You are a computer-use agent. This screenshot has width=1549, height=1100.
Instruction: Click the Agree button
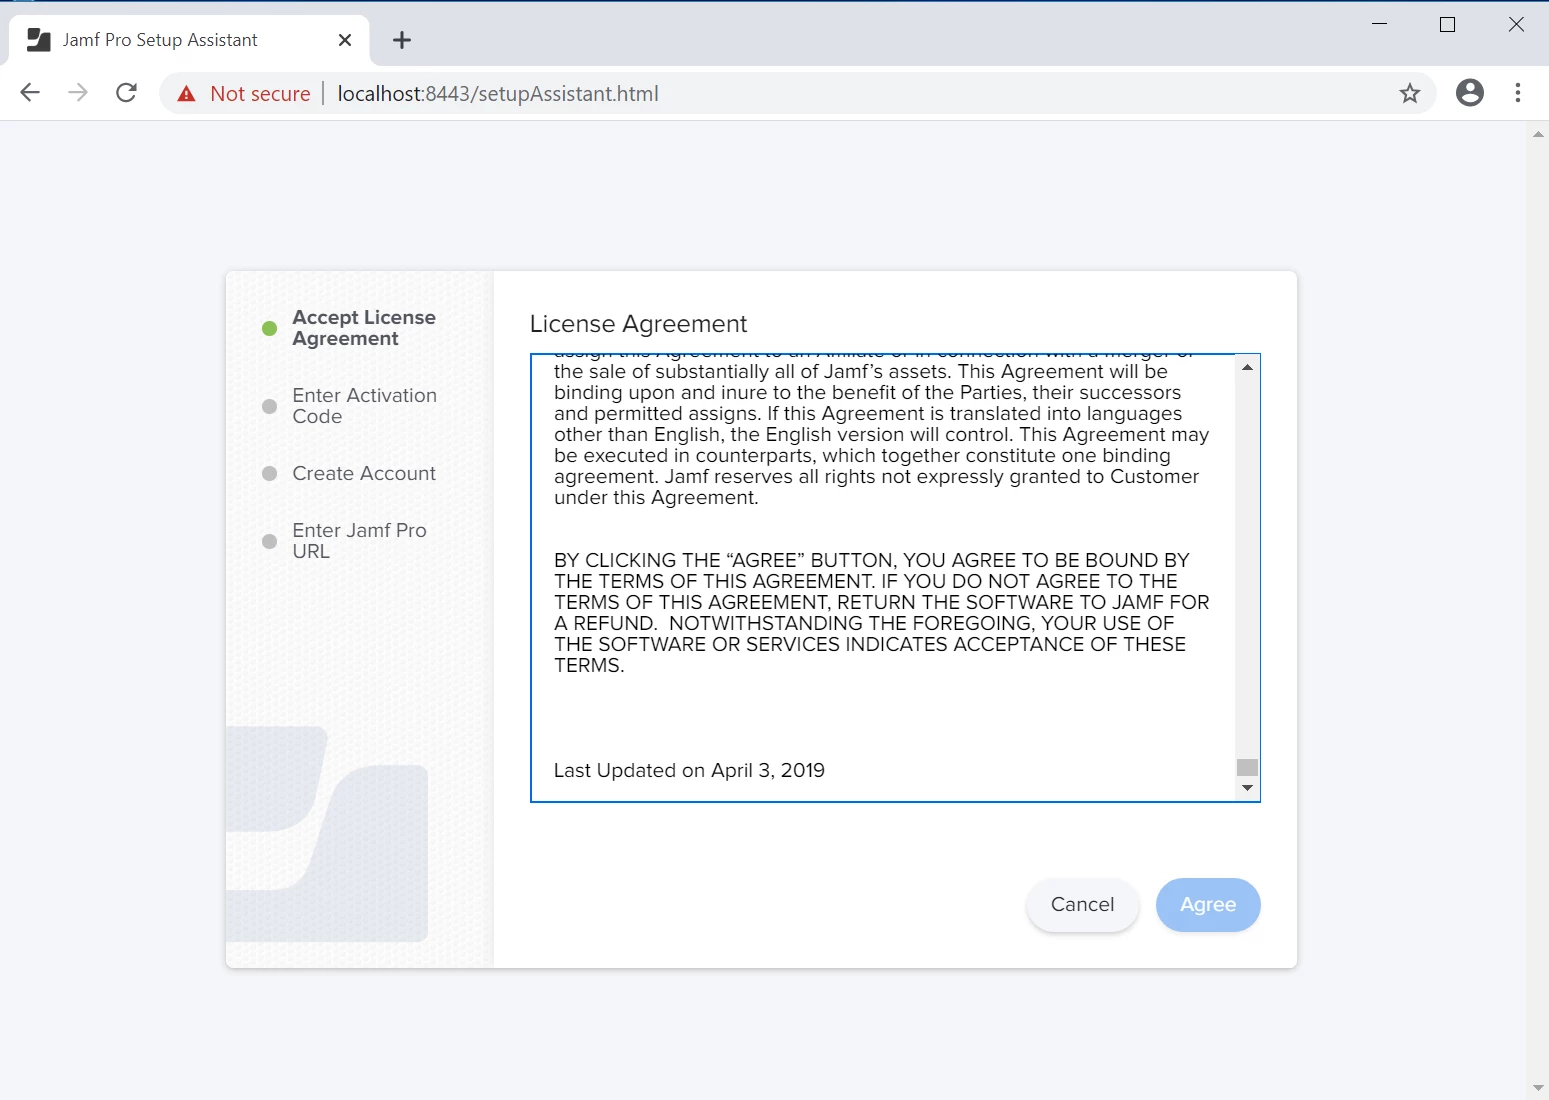(1208, 905)
